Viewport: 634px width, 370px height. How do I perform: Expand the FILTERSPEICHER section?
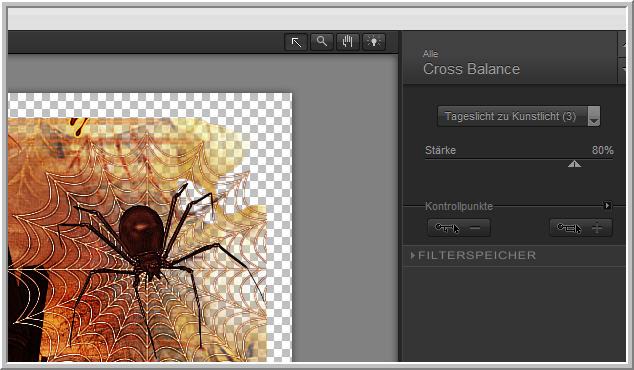(x=473, y=256)
